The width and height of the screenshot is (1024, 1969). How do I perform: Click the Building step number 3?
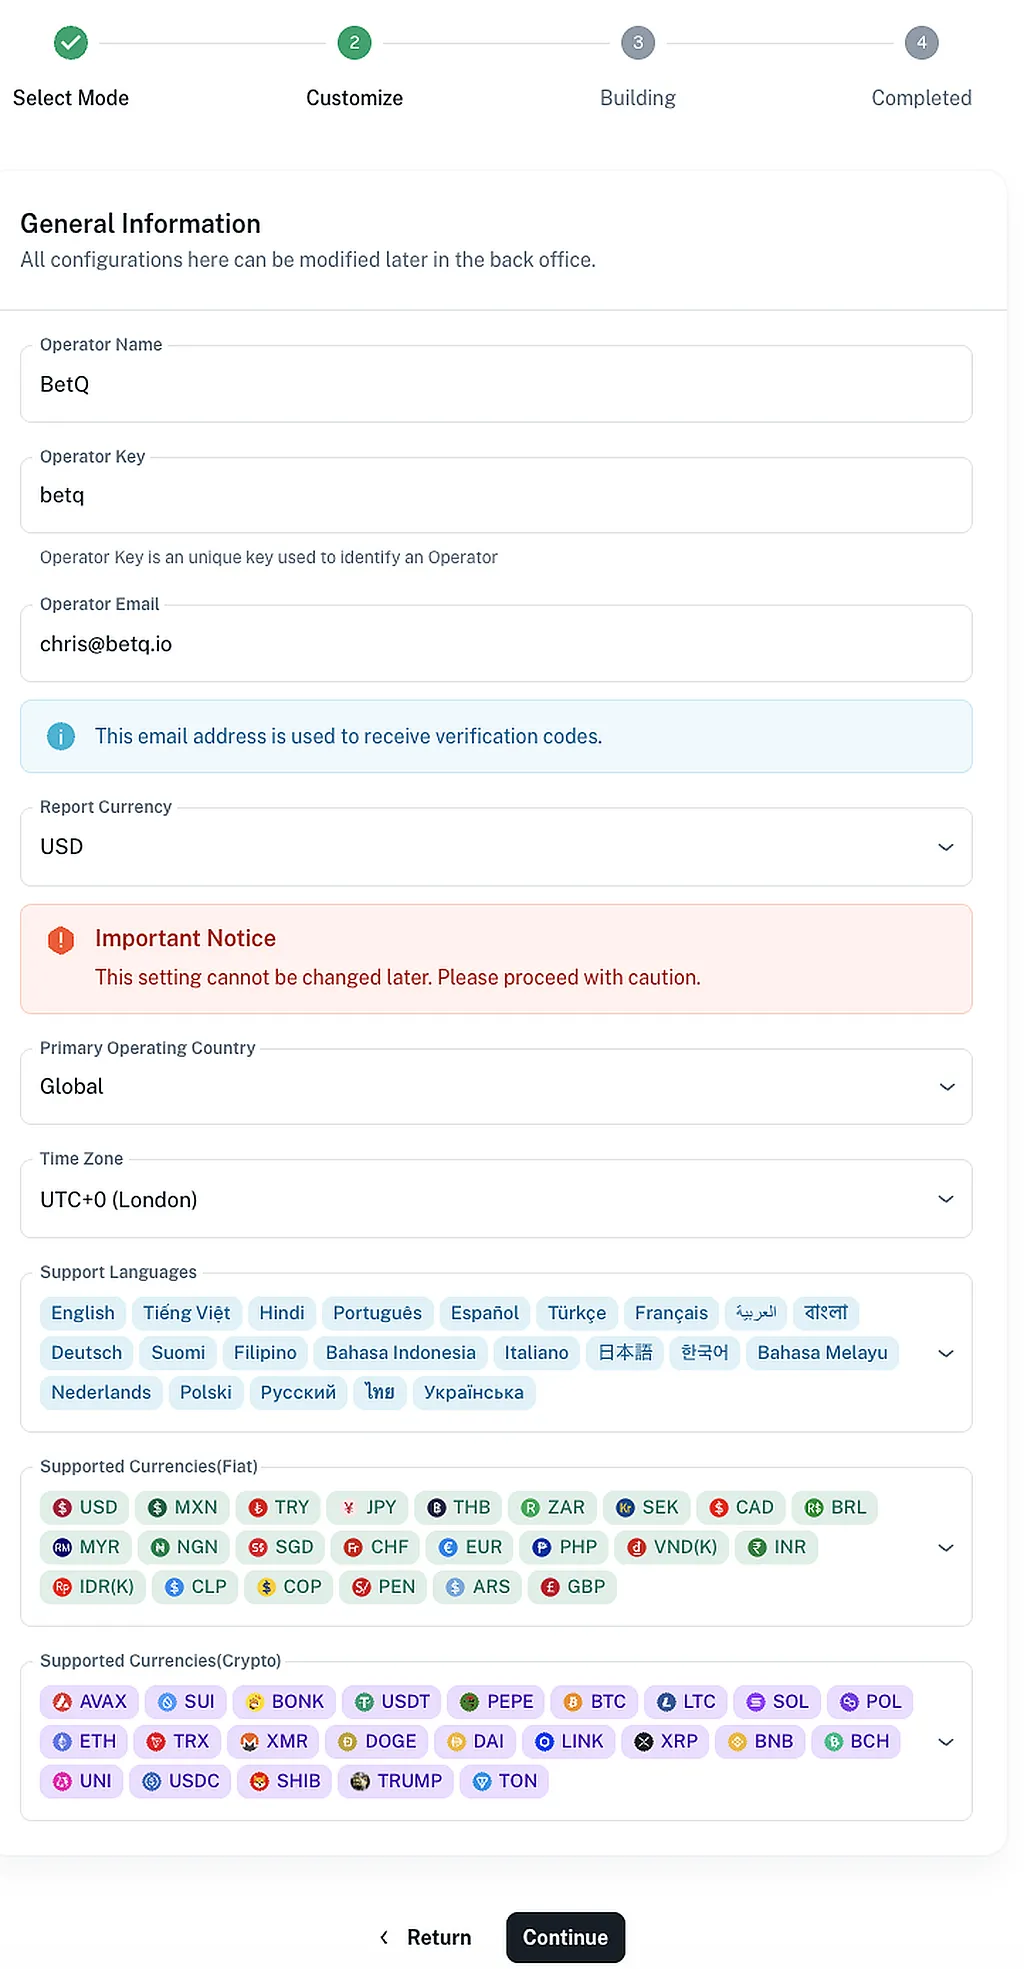coord(638,43)
